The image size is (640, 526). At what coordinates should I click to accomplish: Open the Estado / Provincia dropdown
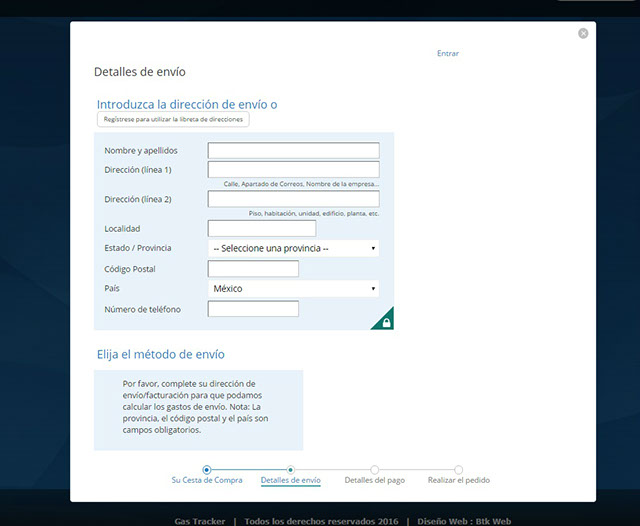293,248
